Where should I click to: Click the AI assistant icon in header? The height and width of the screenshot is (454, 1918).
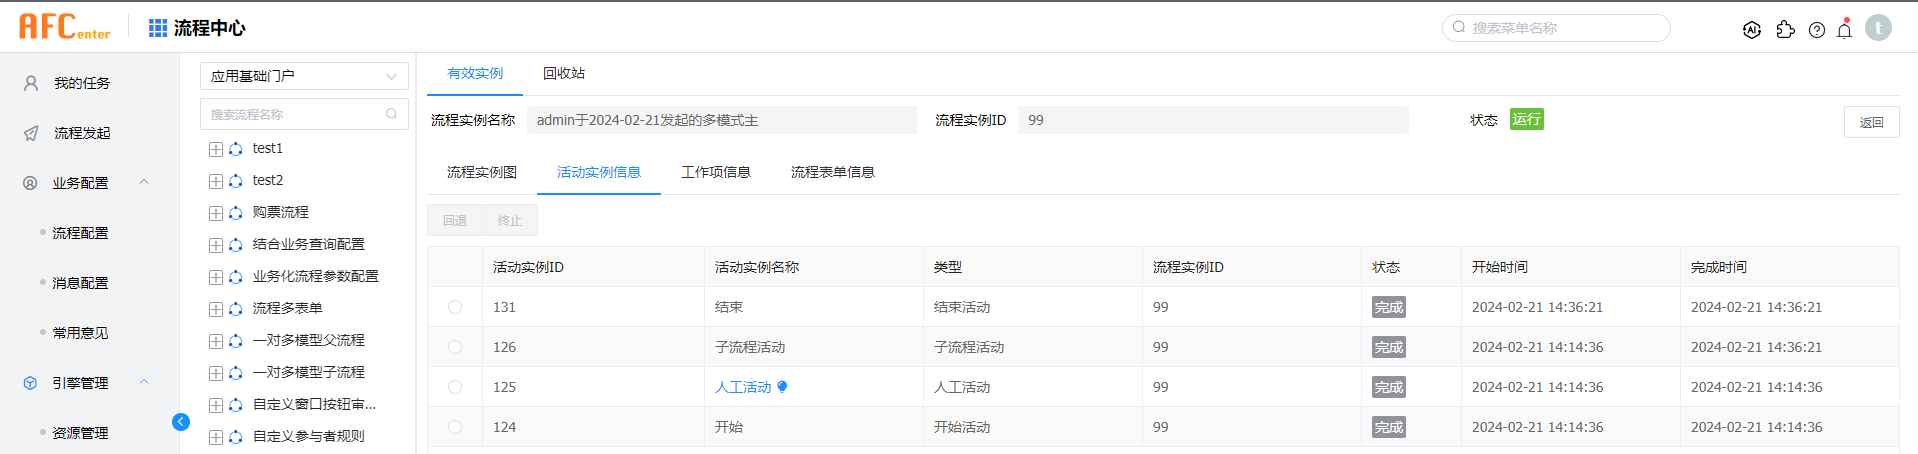click(1751, 30)
